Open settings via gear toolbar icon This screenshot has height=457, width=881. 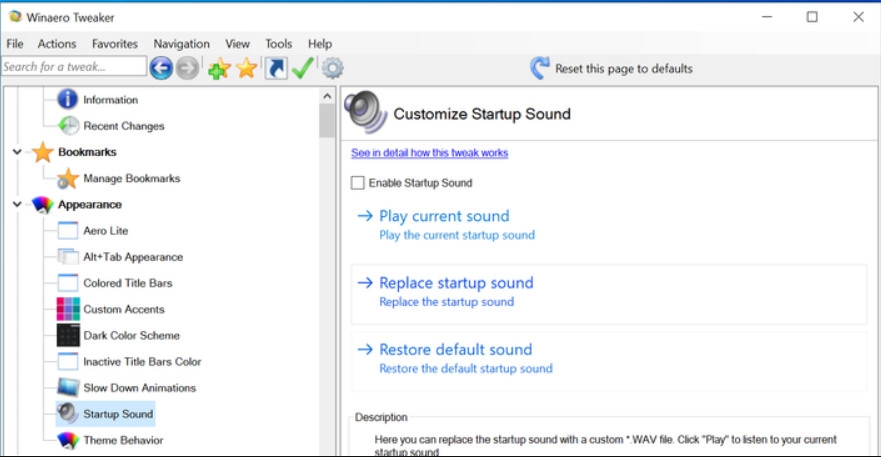tap(332, 68)
